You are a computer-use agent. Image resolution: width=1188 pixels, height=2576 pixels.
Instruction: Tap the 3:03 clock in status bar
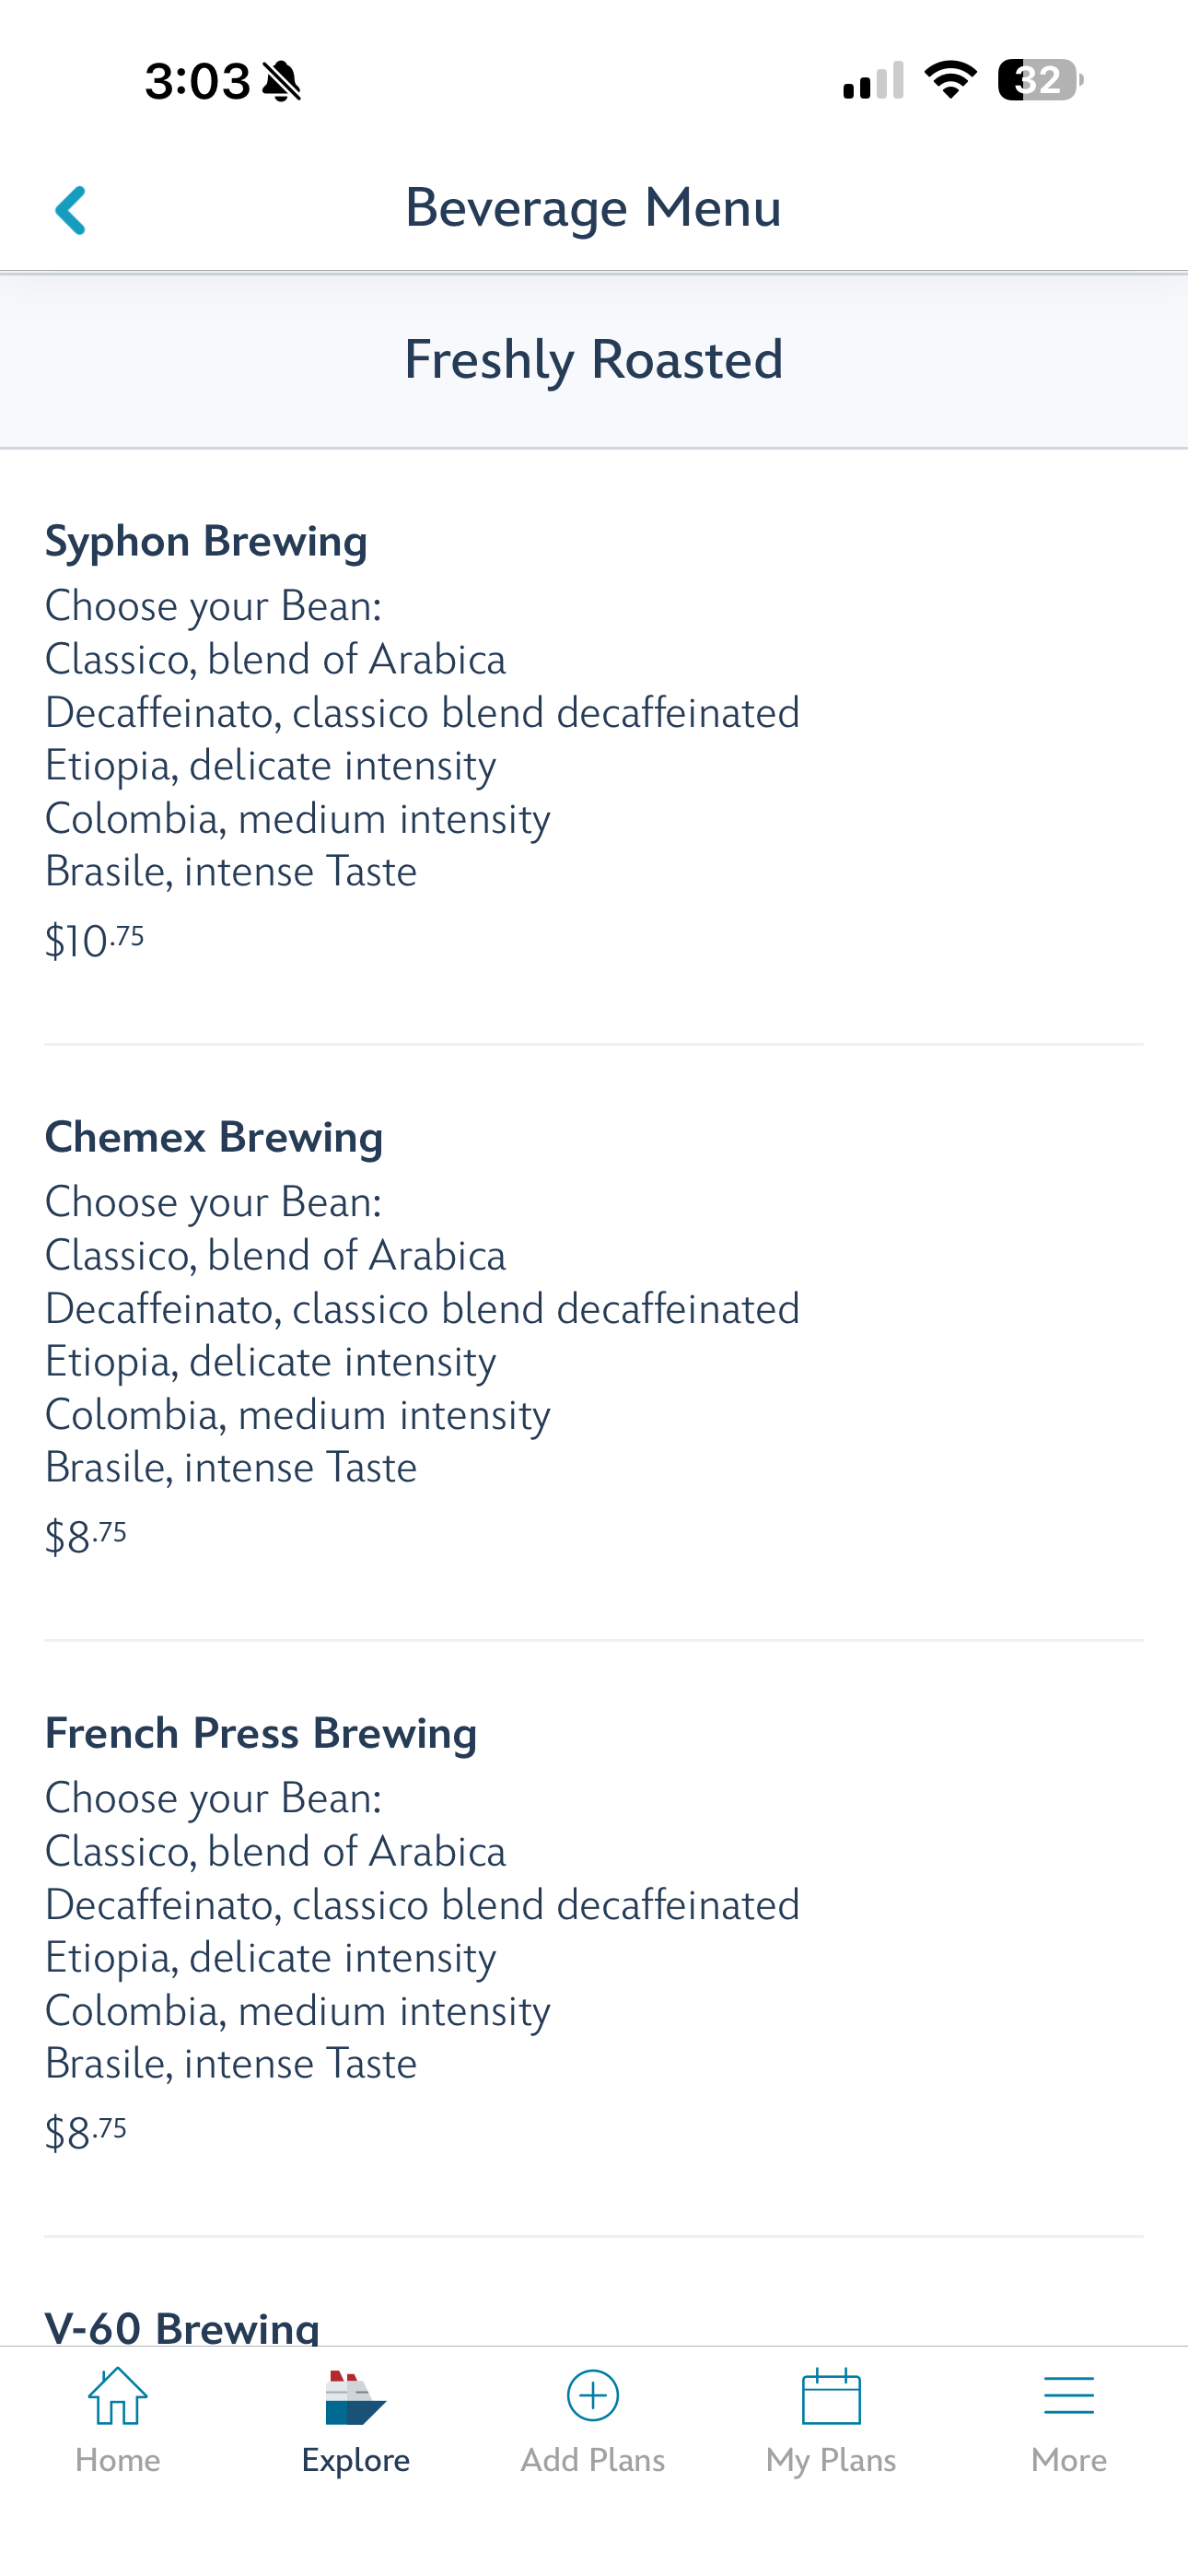coord(197,81)
